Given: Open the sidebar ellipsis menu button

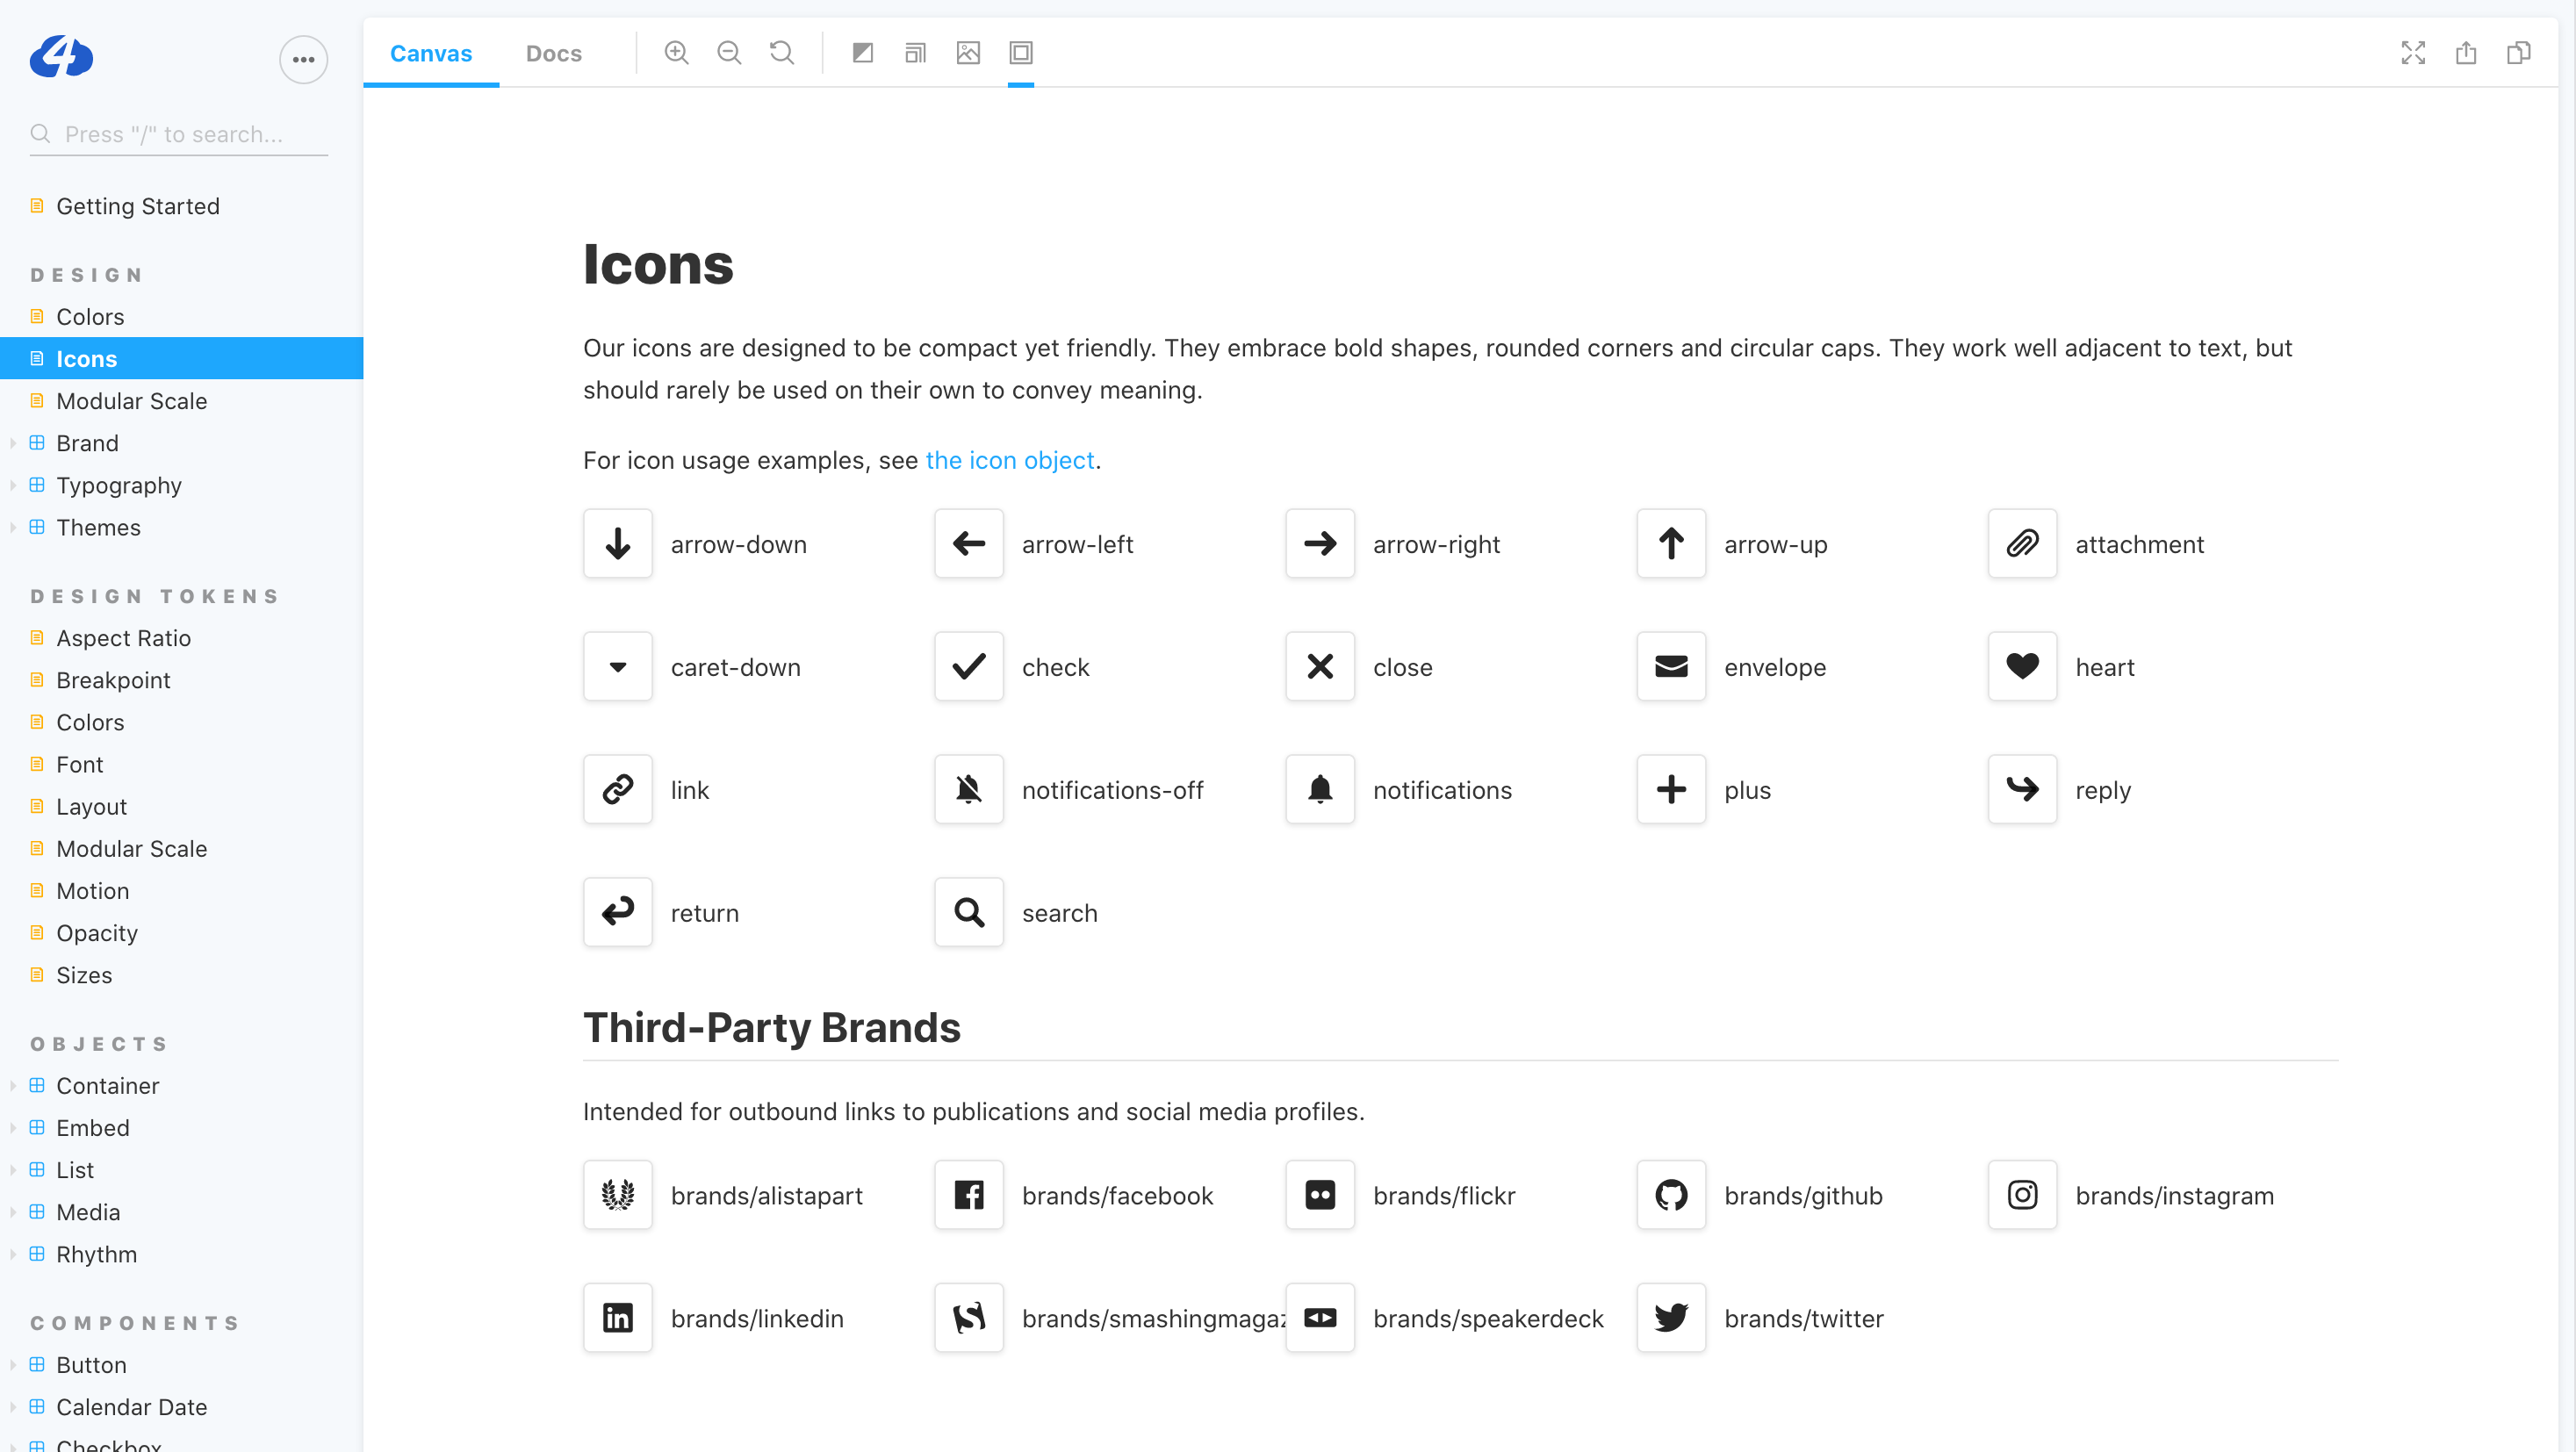Looking at the screenshot, I should (x=303, y=60).
